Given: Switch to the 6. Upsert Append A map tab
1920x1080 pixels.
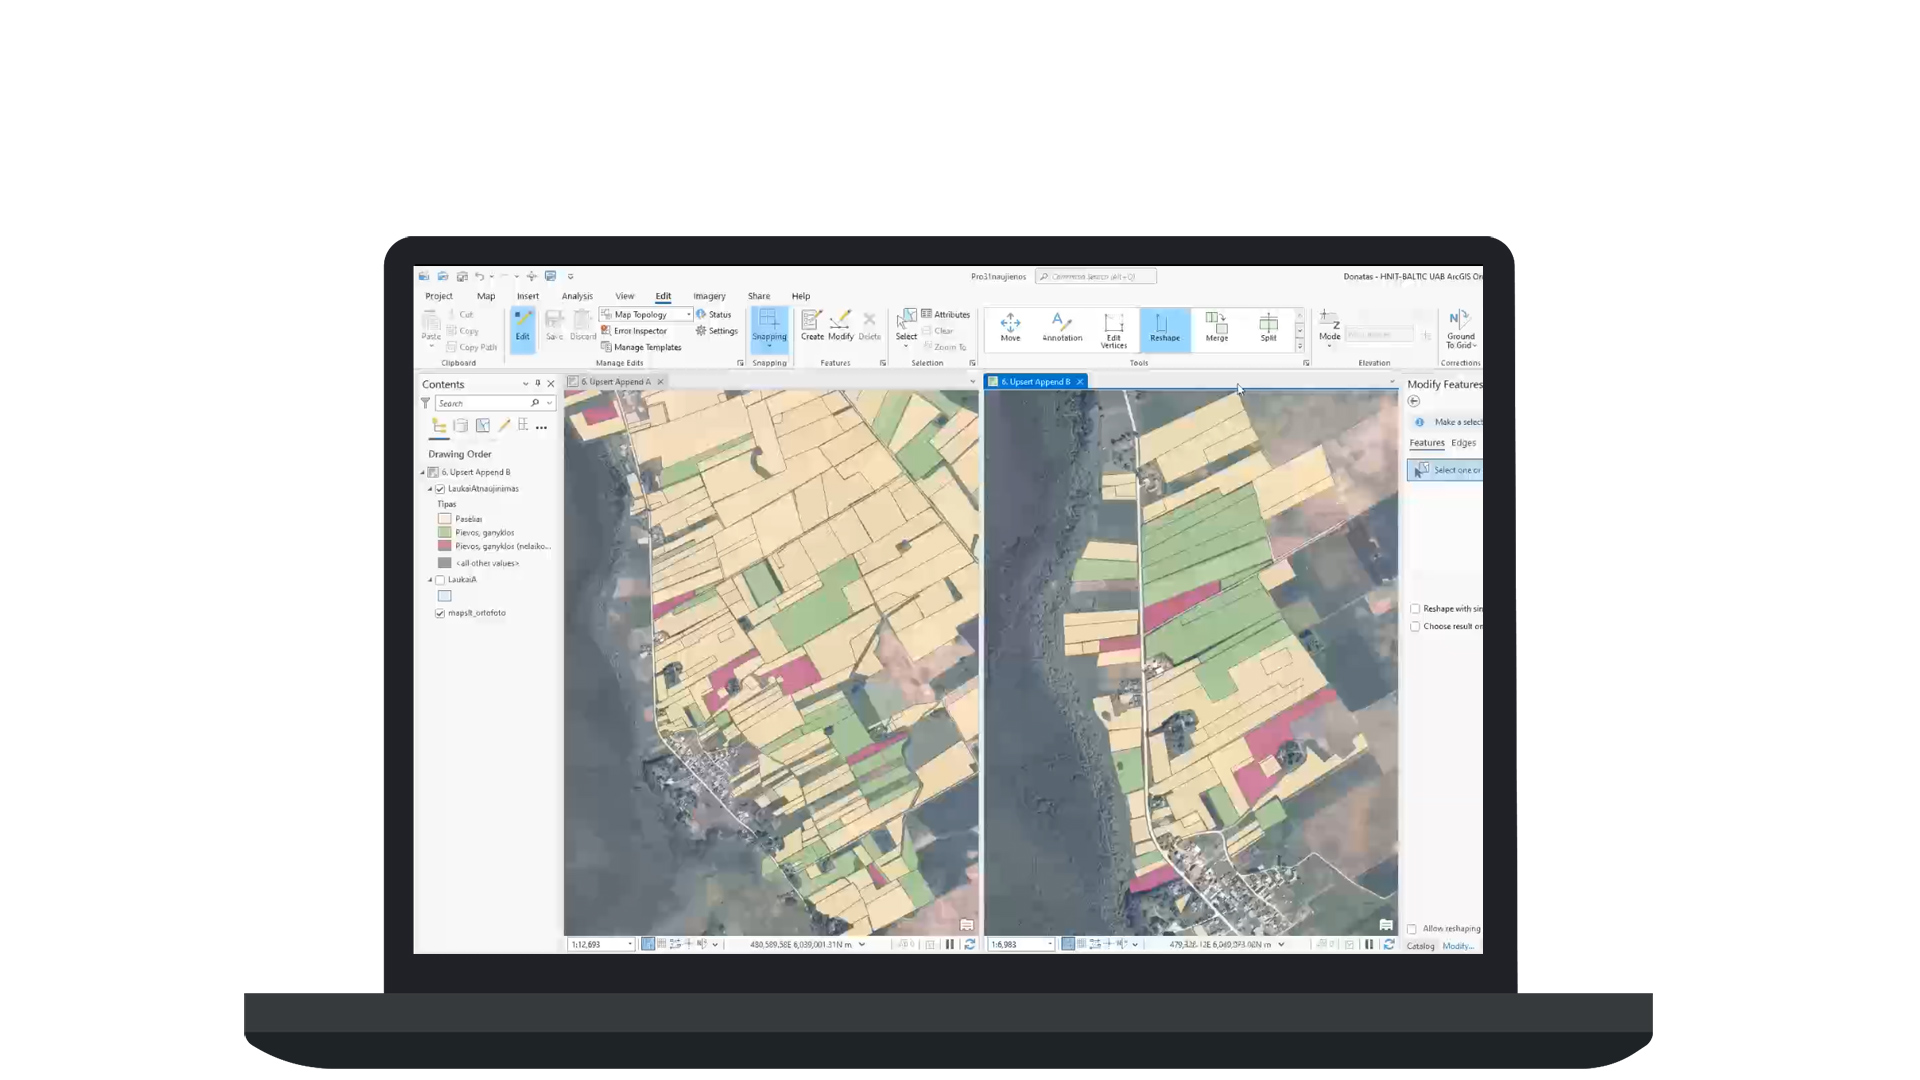Looking at the screenshot, I should [615, 382].
